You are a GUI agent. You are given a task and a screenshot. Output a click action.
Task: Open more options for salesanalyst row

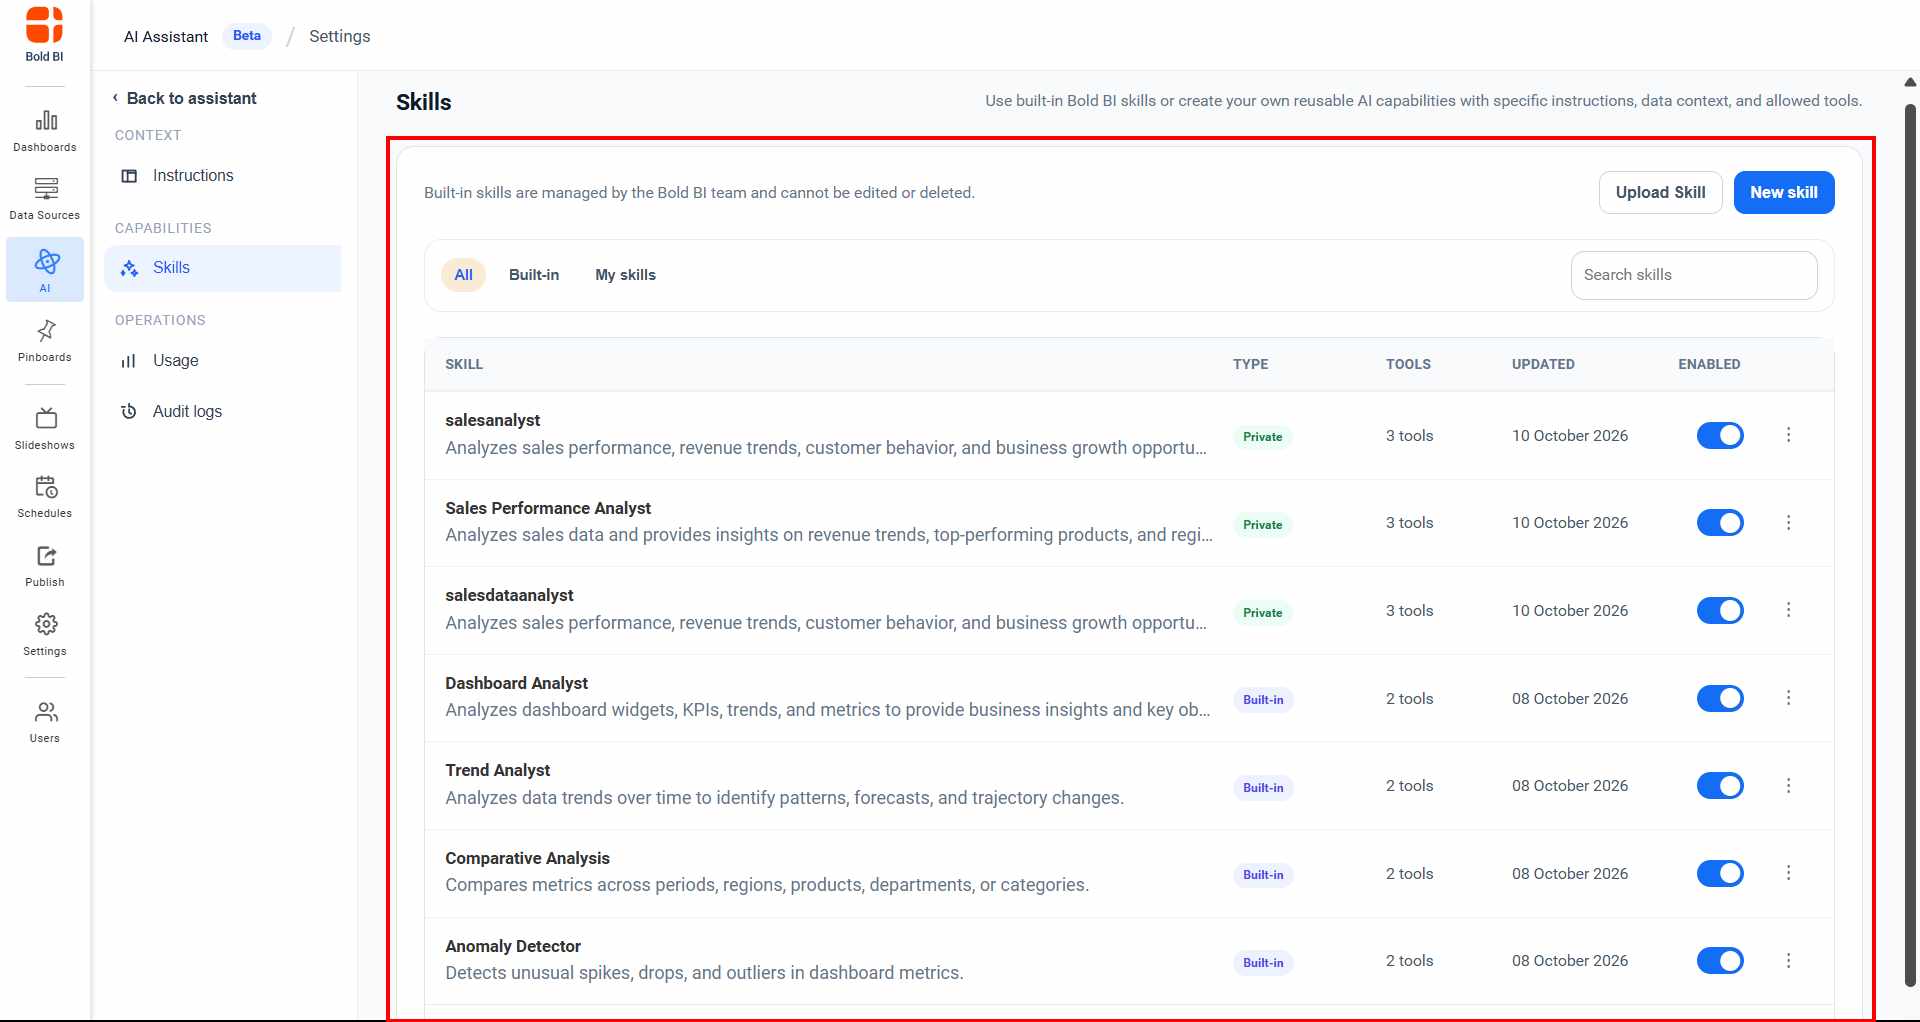[1789, 435]
